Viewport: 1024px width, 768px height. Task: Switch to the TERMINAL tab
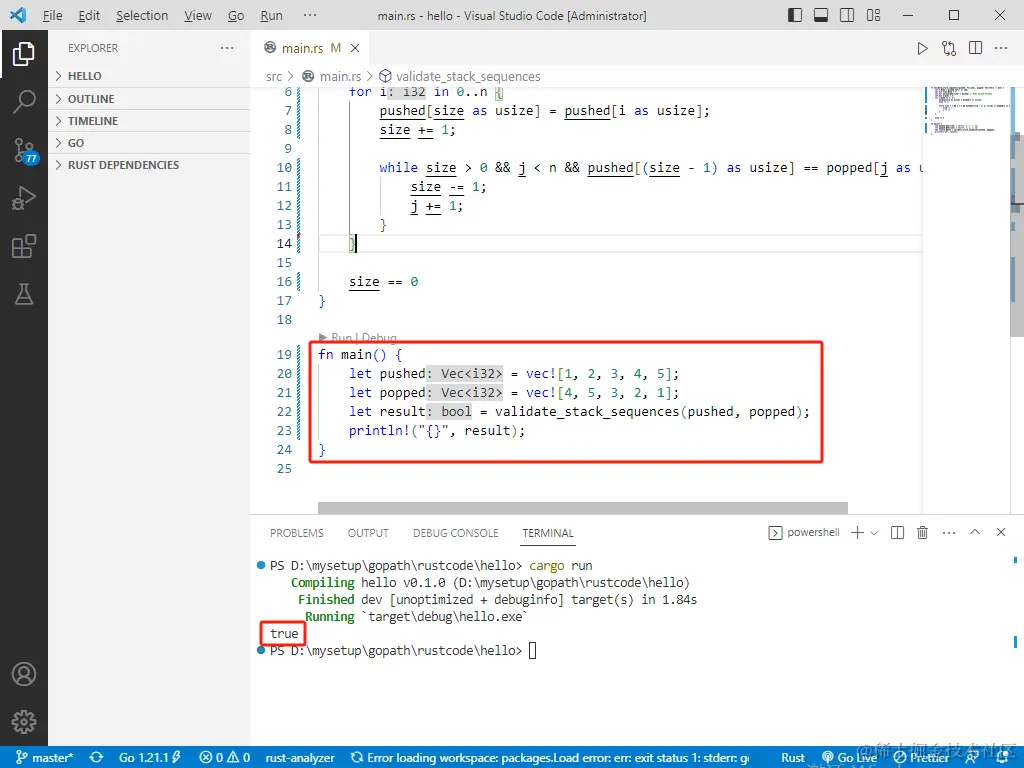tap(547, 533)
